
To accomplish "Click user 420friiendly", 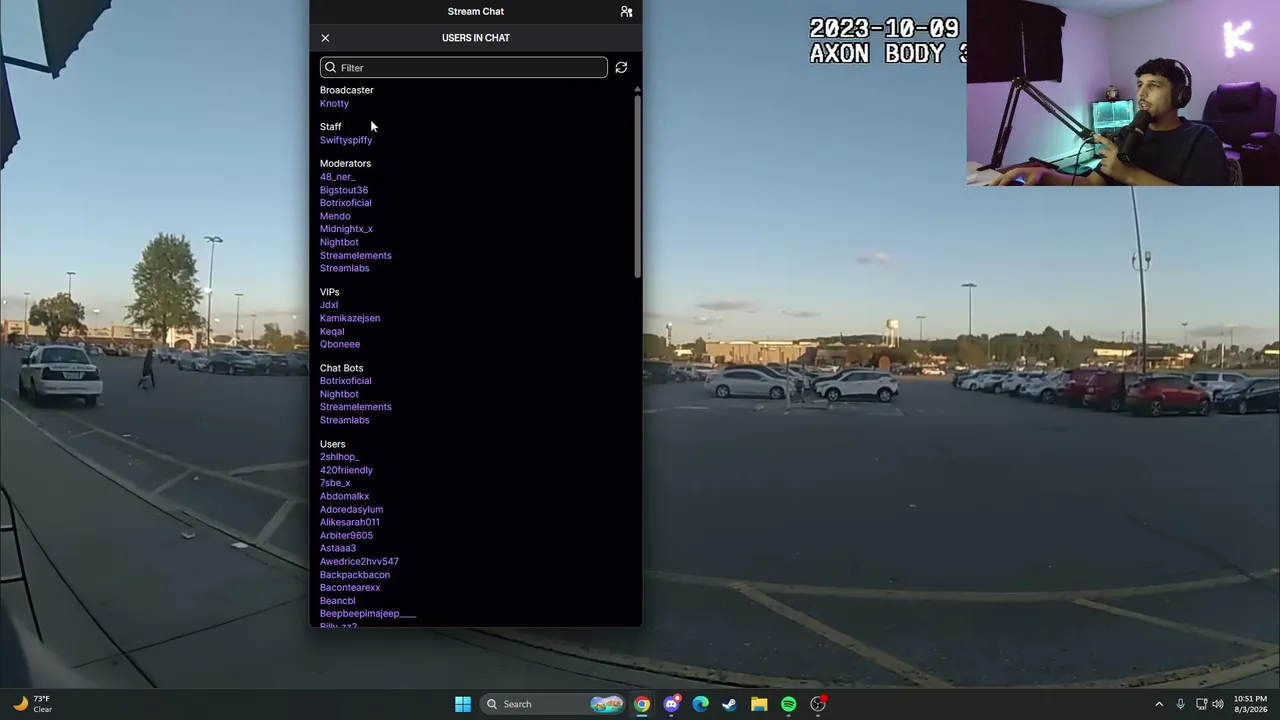I will click(x=346, y=470).
